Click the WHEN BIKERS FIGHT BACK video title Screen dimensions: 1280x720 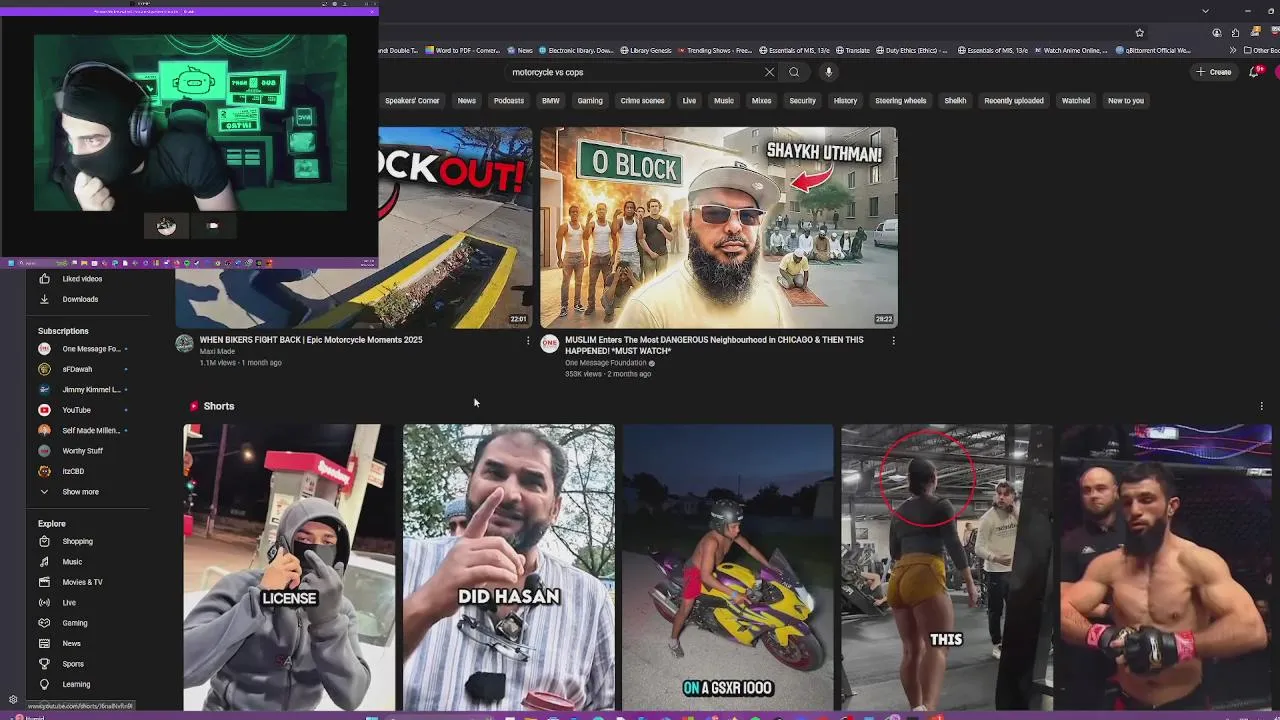311,340
